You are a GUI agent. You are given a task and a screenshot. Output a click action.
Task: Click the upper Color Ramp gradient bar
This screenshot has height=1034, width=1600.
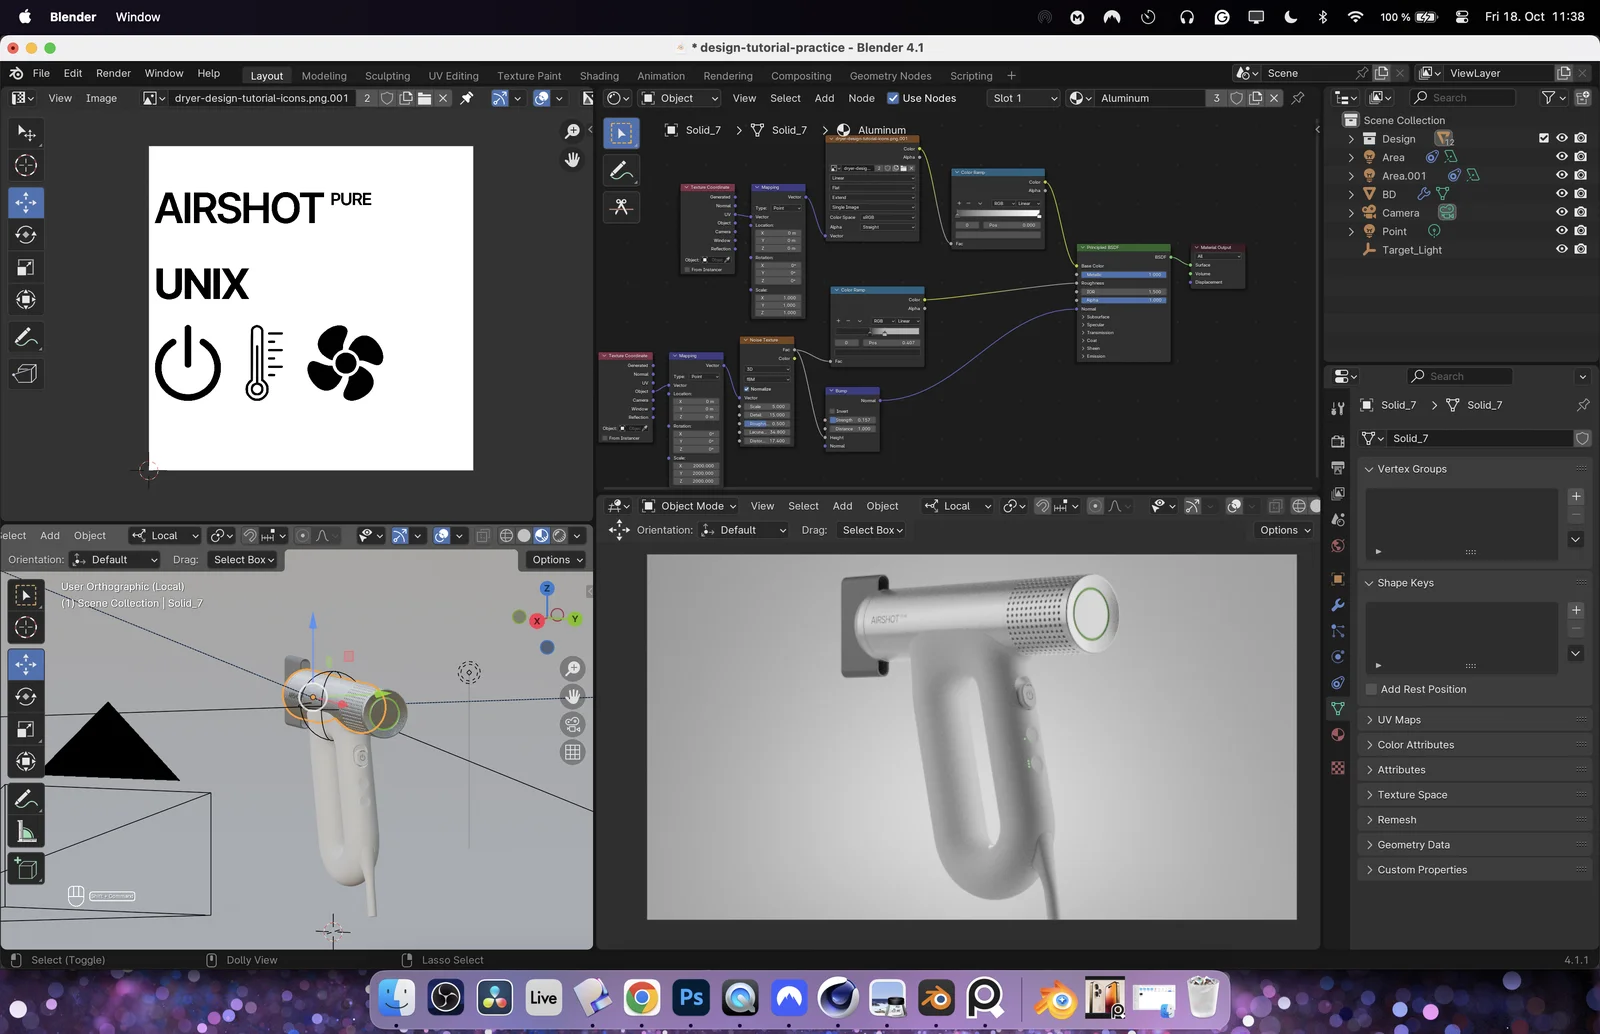click(x=997, y=213)
